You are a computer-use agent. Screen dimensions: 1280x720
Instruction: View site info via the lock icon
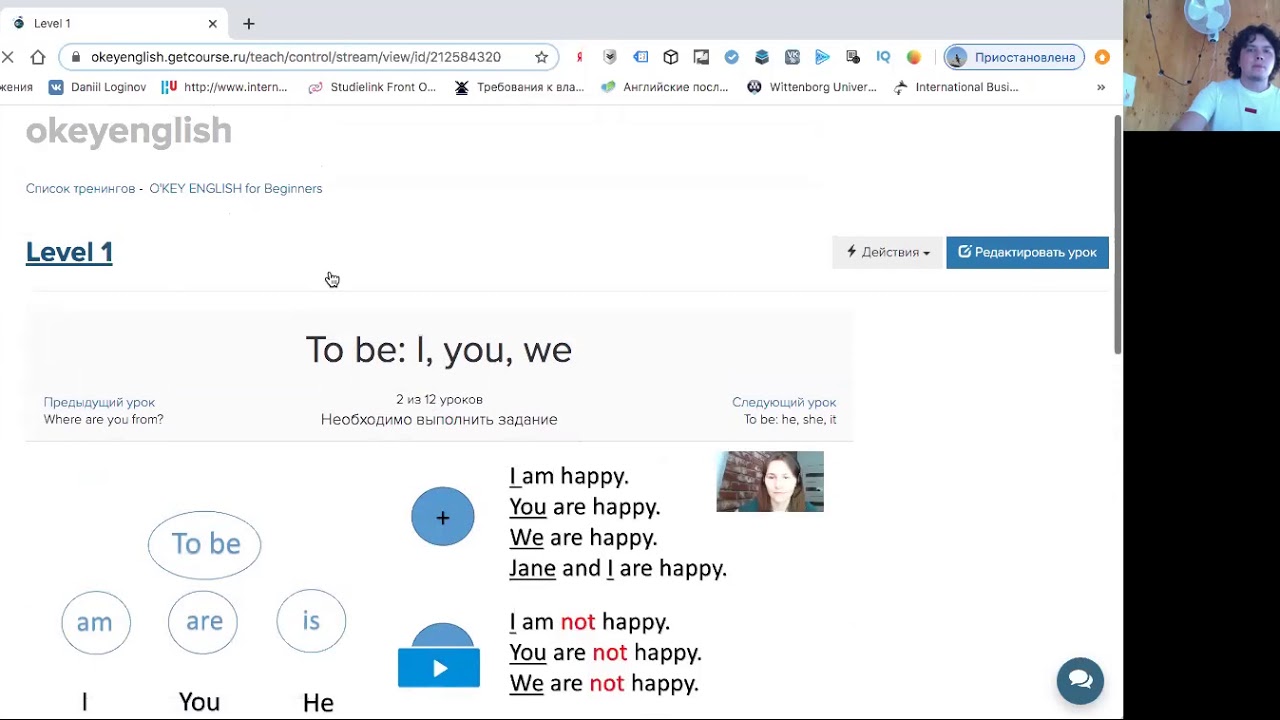[x=75, y=57]
